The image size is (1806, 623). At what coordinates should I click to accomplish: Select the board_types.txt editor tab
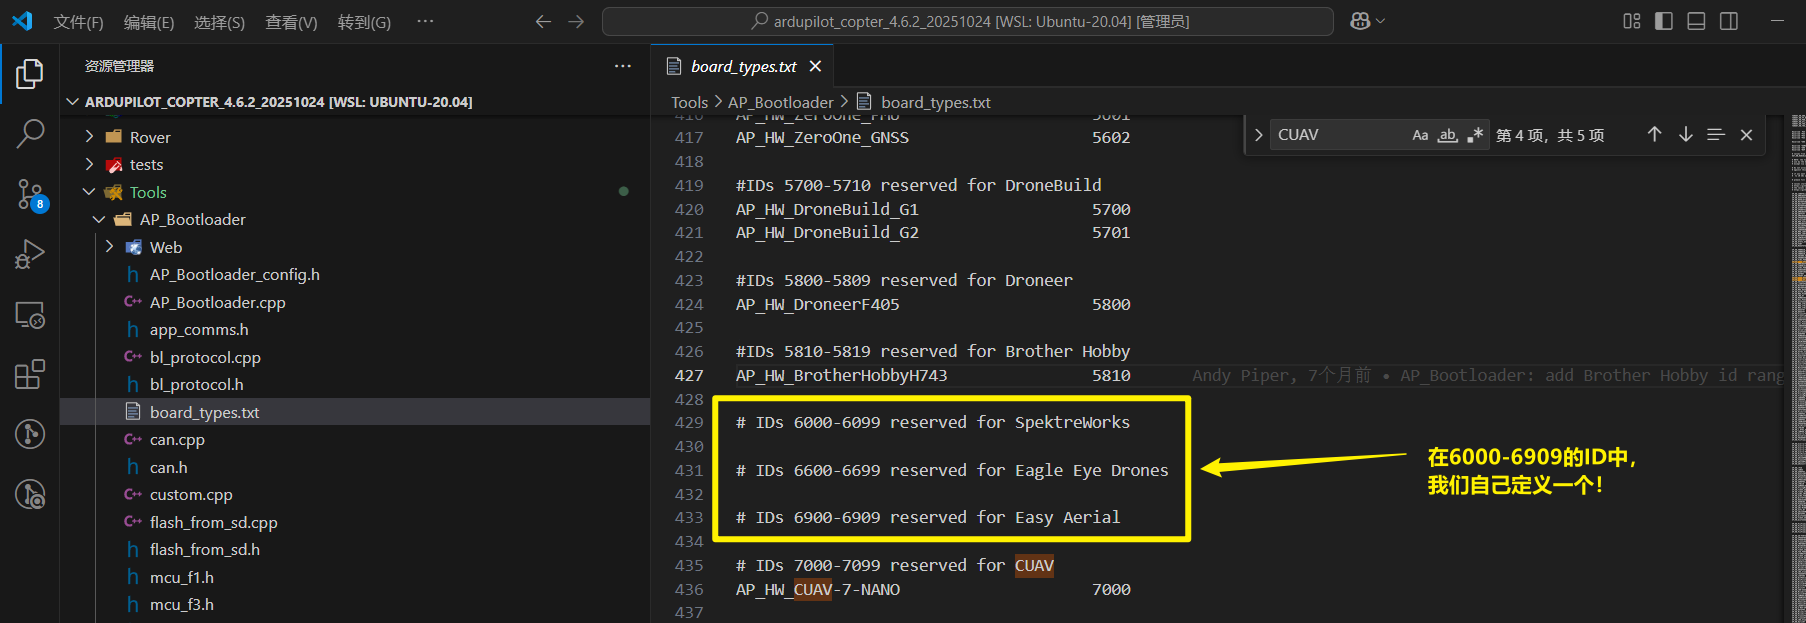pyautogui.click(x=743, y=66)
